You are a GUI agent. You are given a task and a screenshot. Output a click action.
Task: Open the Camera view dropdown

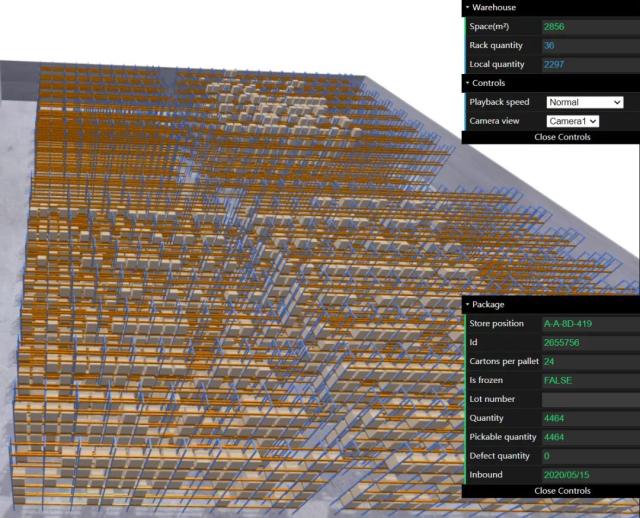click(572, 121)
